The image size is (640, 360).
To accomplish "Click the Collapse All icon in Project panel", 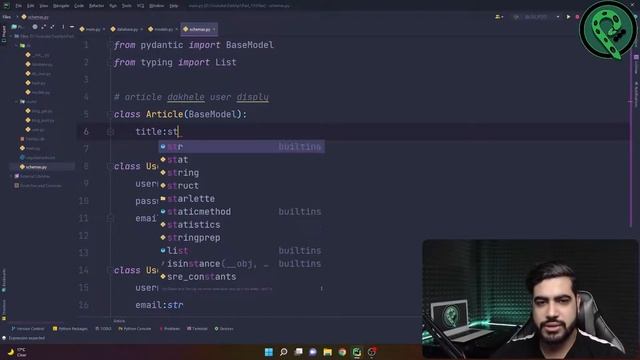I will pos(52,27).
